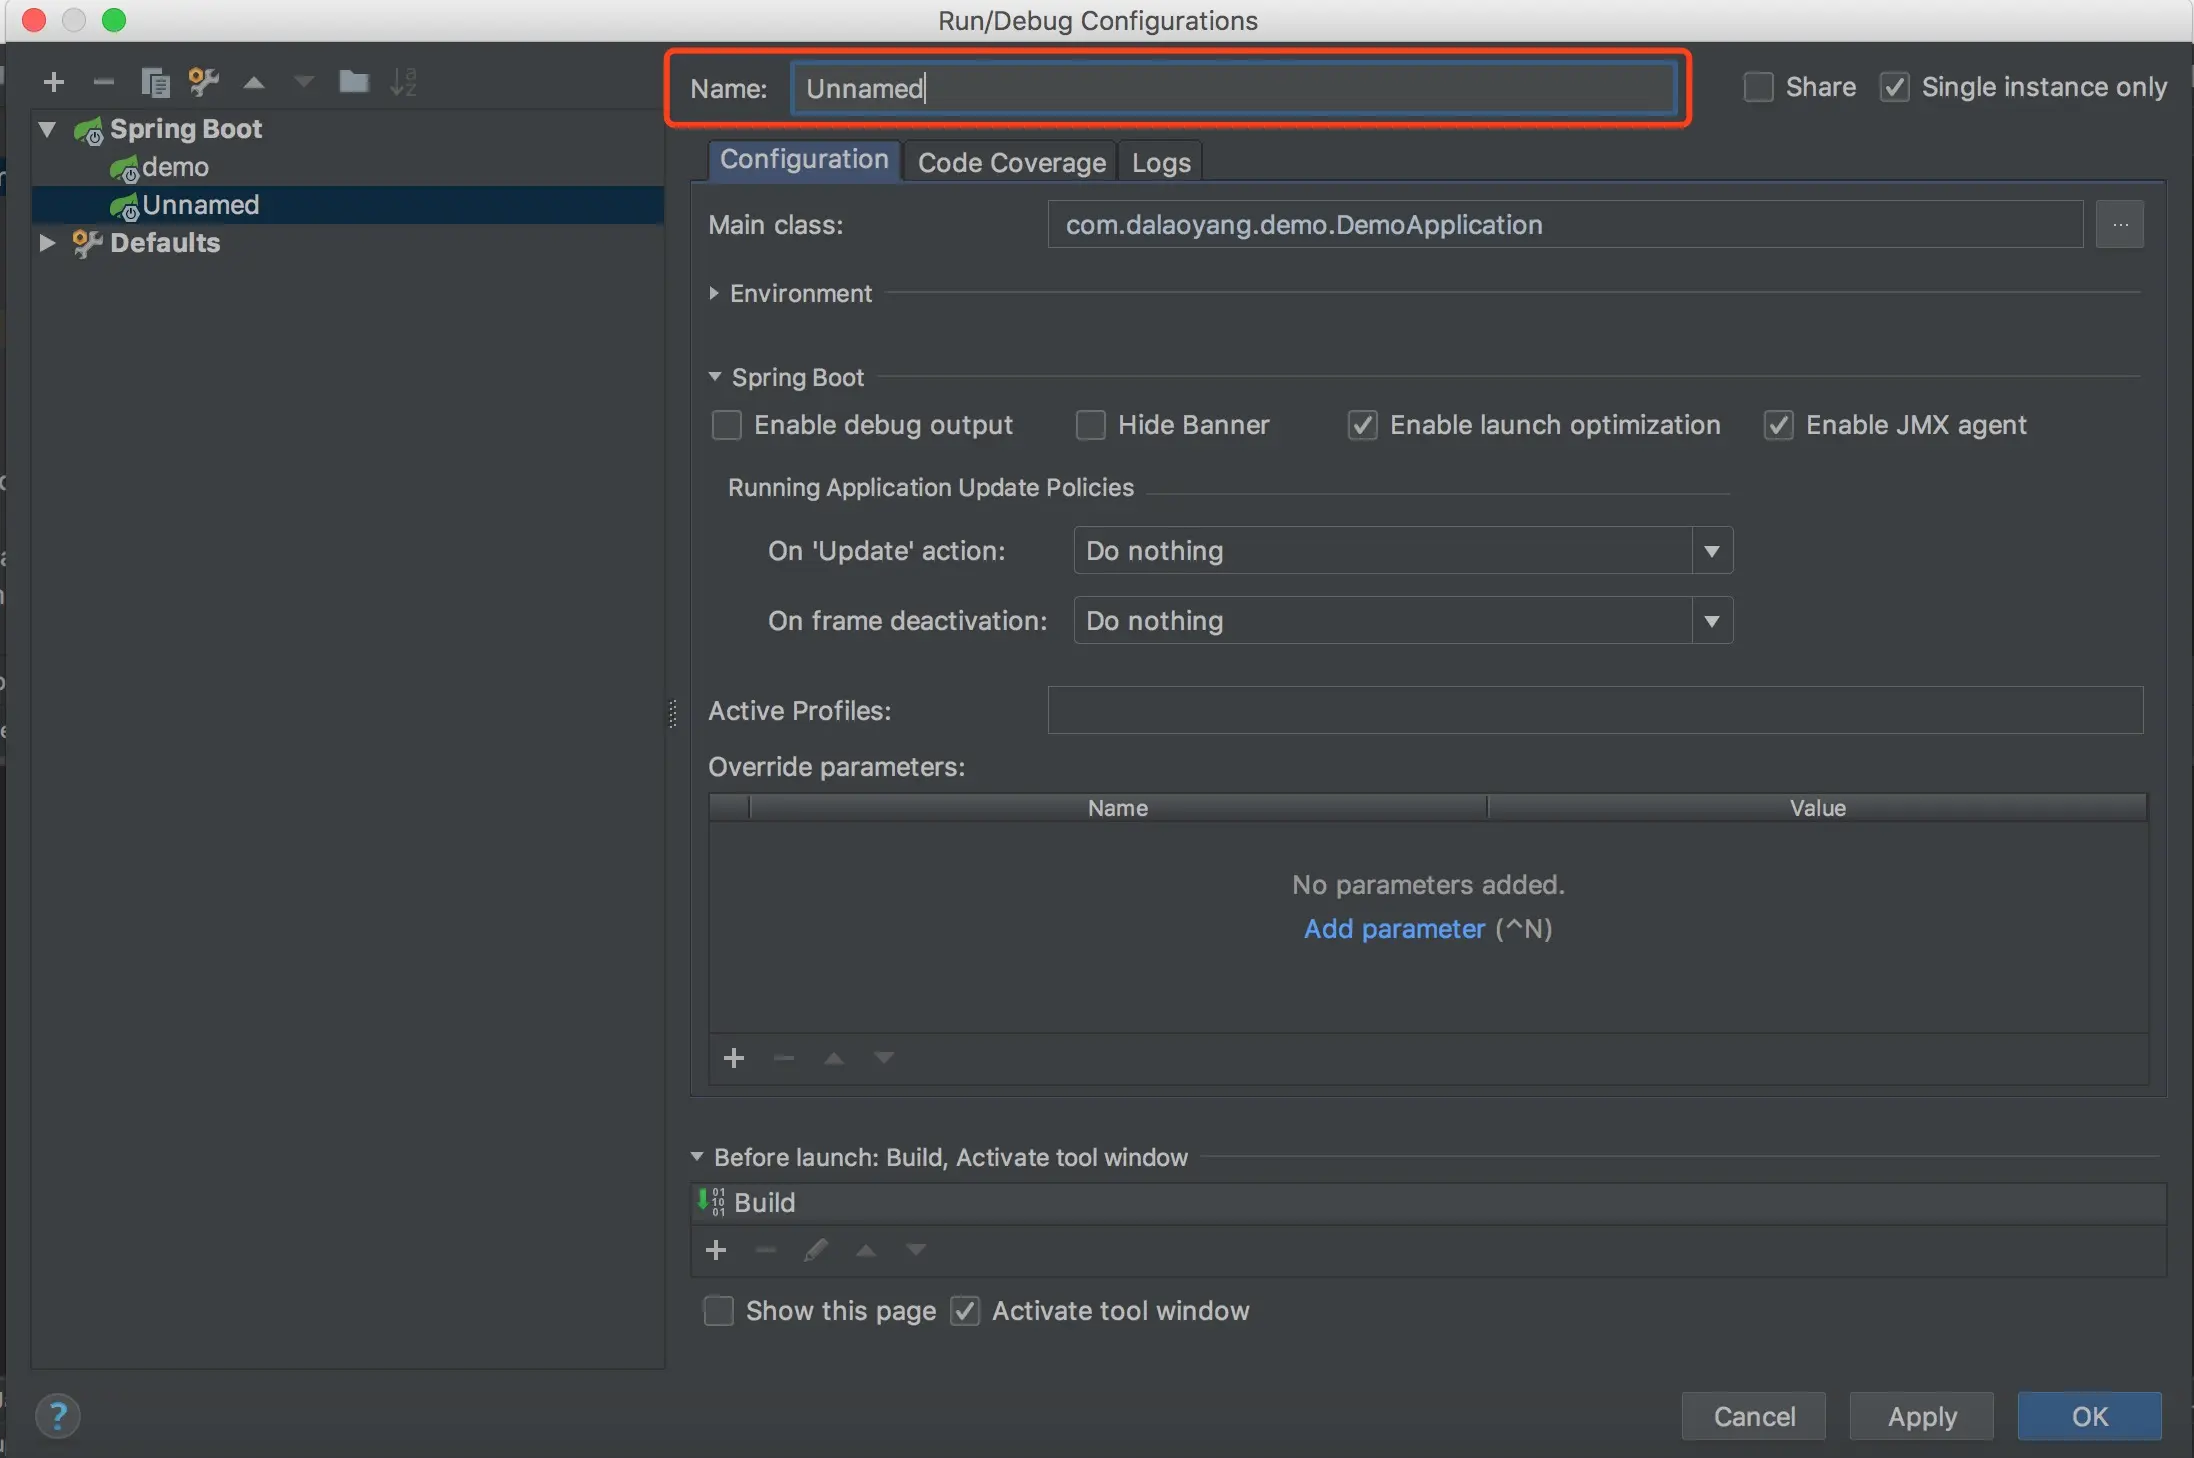Viewport: 2194px width, 1458px height.
Task: Click the add override parameter plus icon
Action: tap(734, 1058)
